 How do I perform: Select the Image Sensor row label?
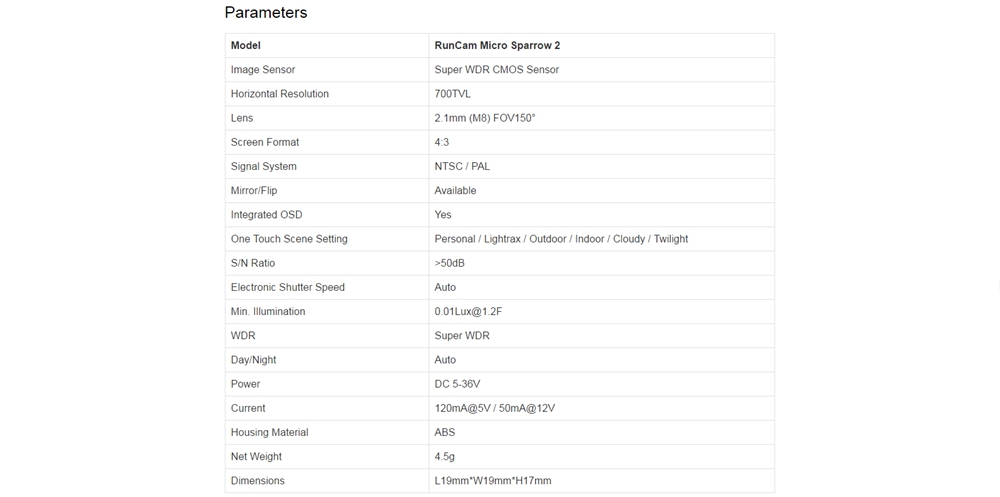pos(263,70)
